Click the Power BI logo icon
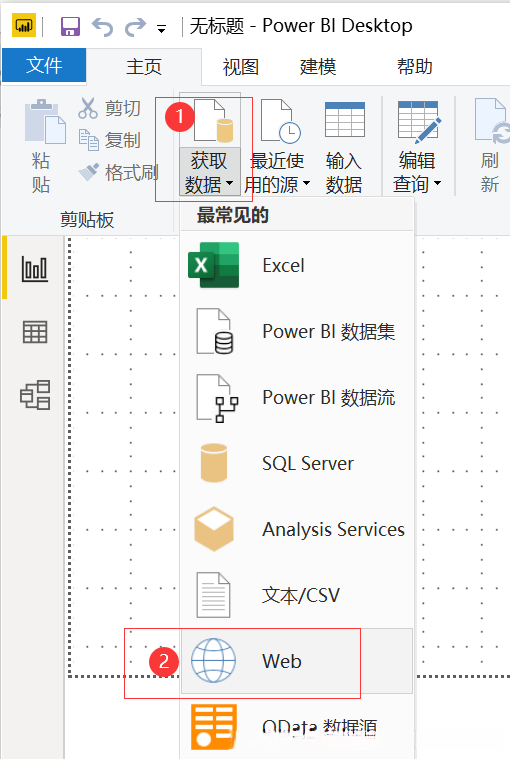 pyautogui.click(x=24, y=25)
